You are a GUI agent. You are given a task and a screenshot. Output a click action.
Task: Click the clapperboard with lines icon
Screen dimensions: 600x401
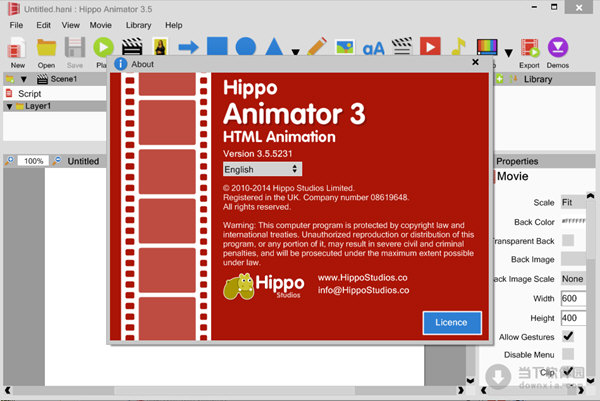point(402,46)
